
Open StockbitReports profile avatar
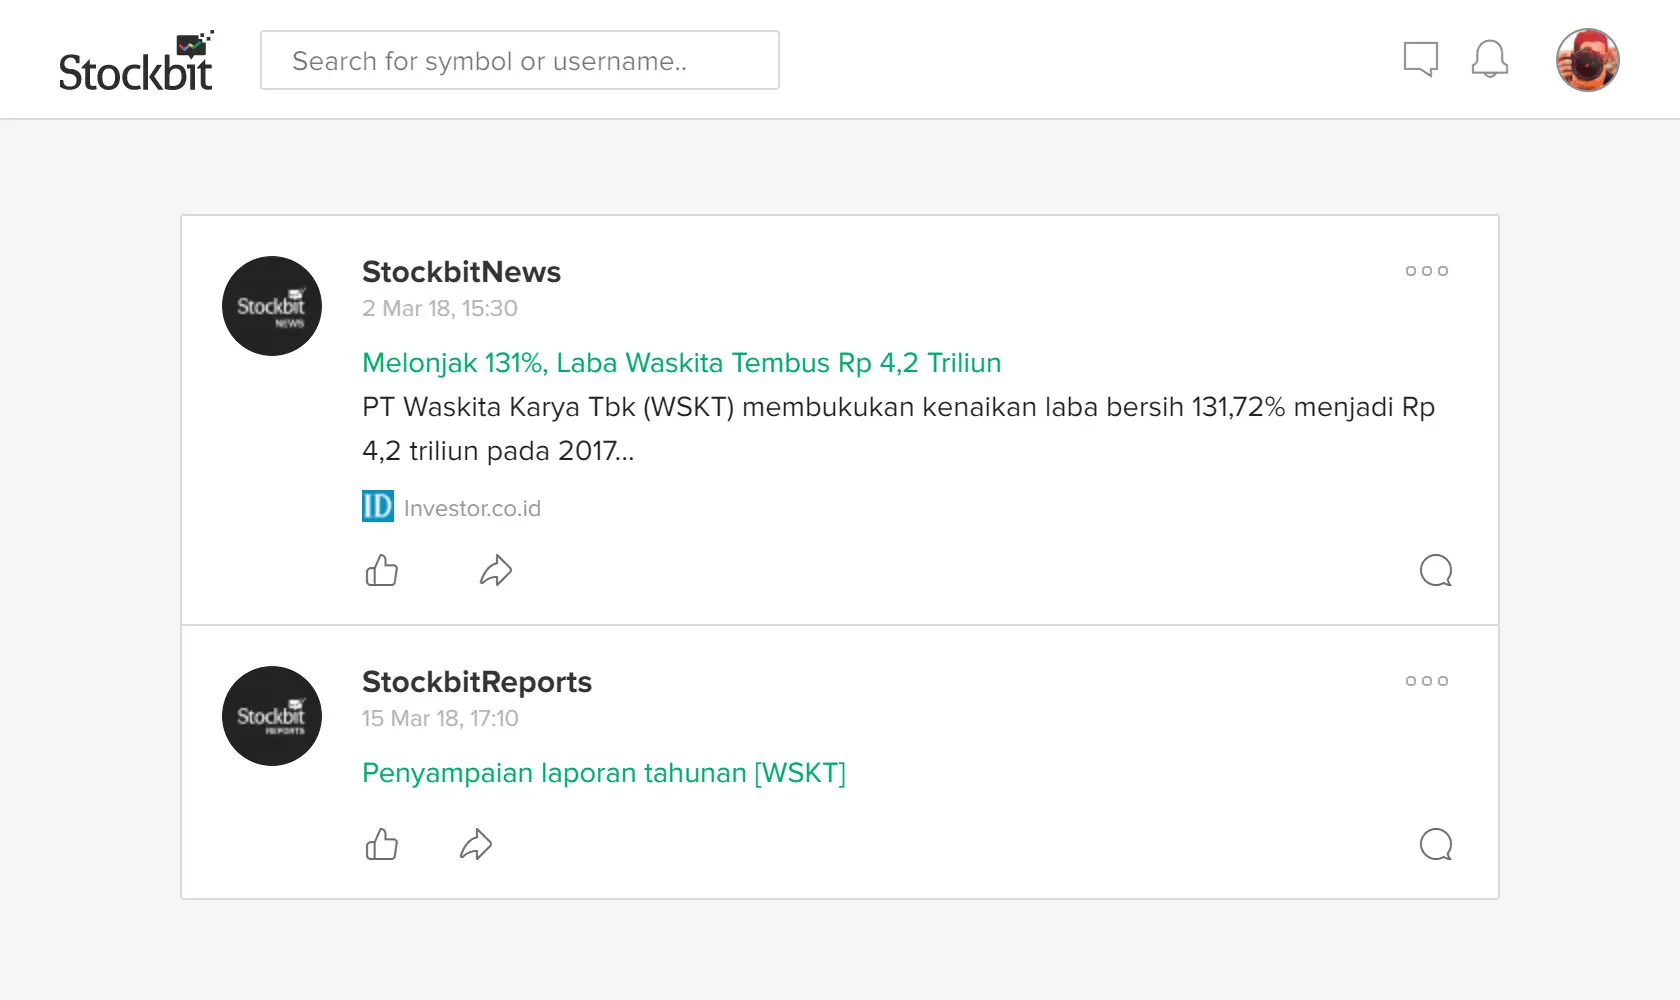click(272, 716)
